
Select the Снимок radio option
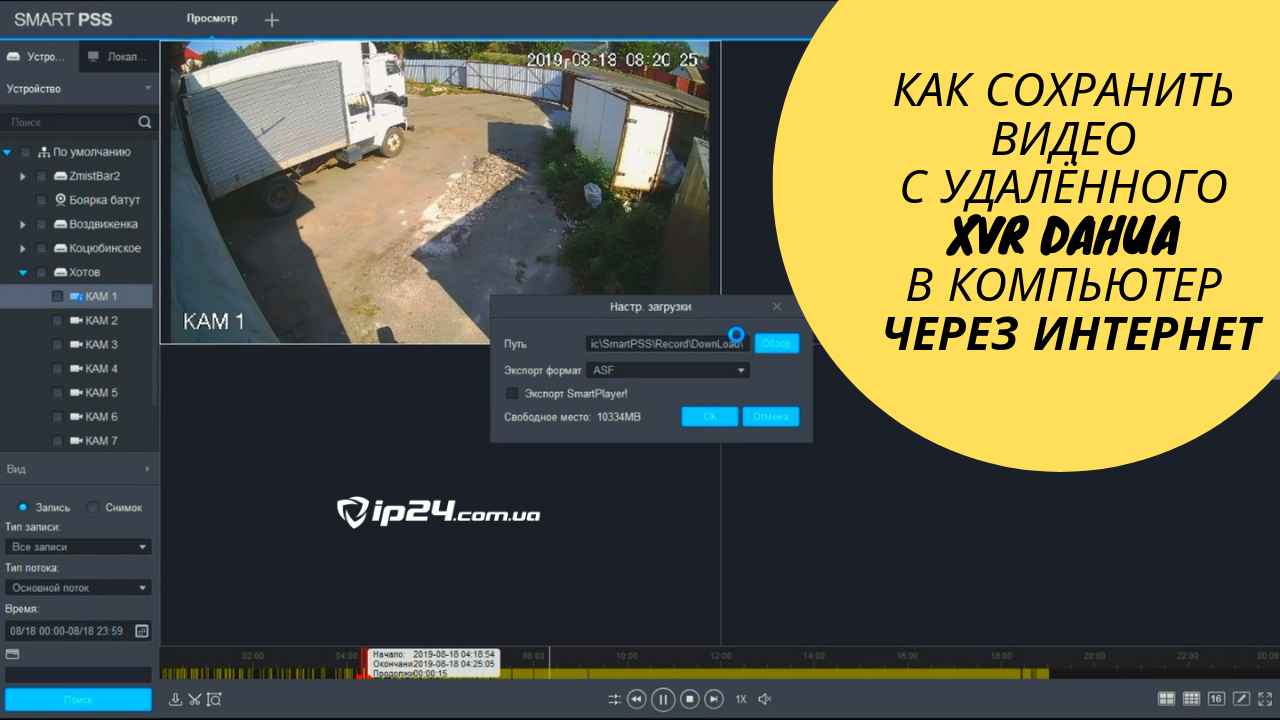pyautogui.click(x=94, y=507)
